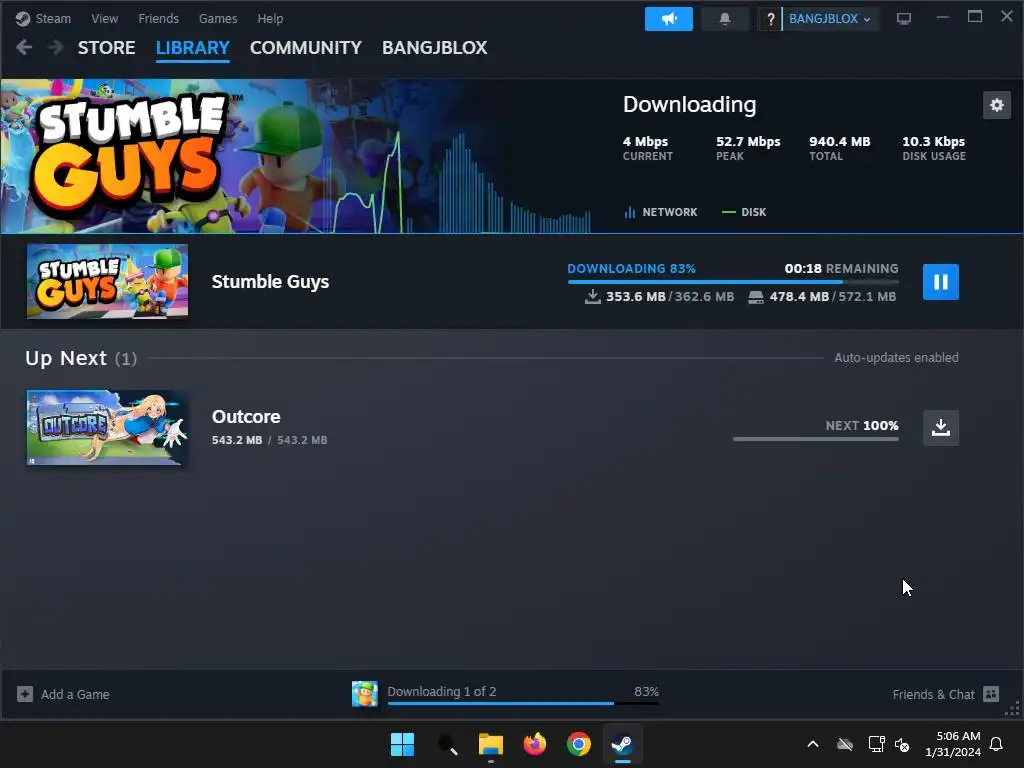Click the 00:18 REMAINING text
The height and width of the screenshot is (768, 1024).
pyautogui.click(x=841, y=268)
